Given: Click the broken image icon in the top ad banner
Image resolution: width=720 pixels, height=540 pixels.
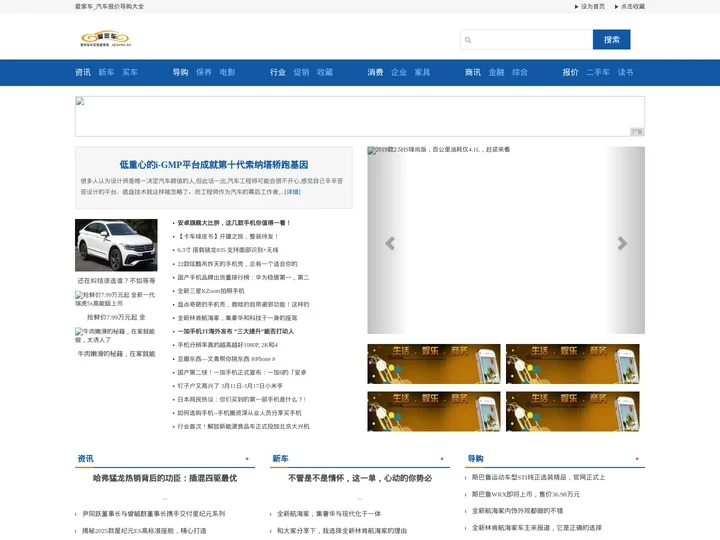Looking at the screenshot, I should (x=80, y=101).
